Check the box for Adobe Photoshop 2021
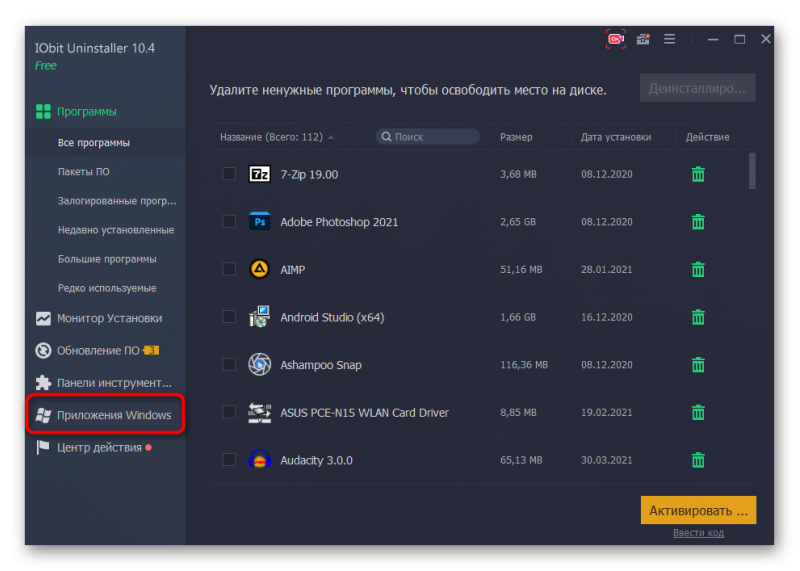This screenshot has height=571, width=800. tap(229, 221)
